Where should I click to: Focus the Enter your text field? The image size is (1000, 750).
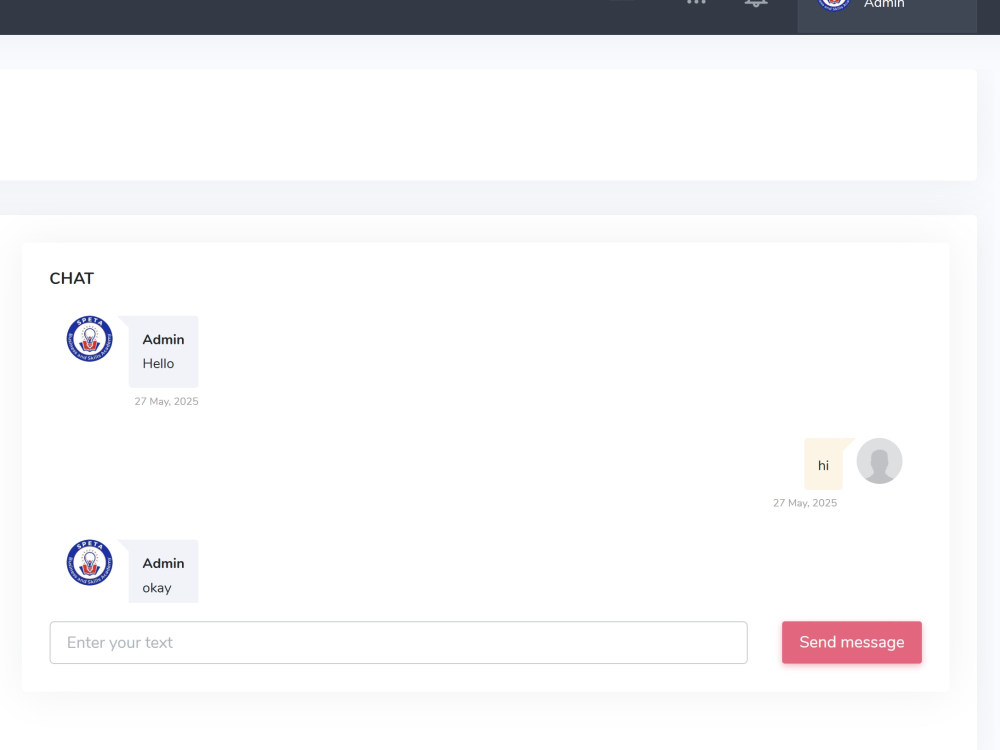399,642
